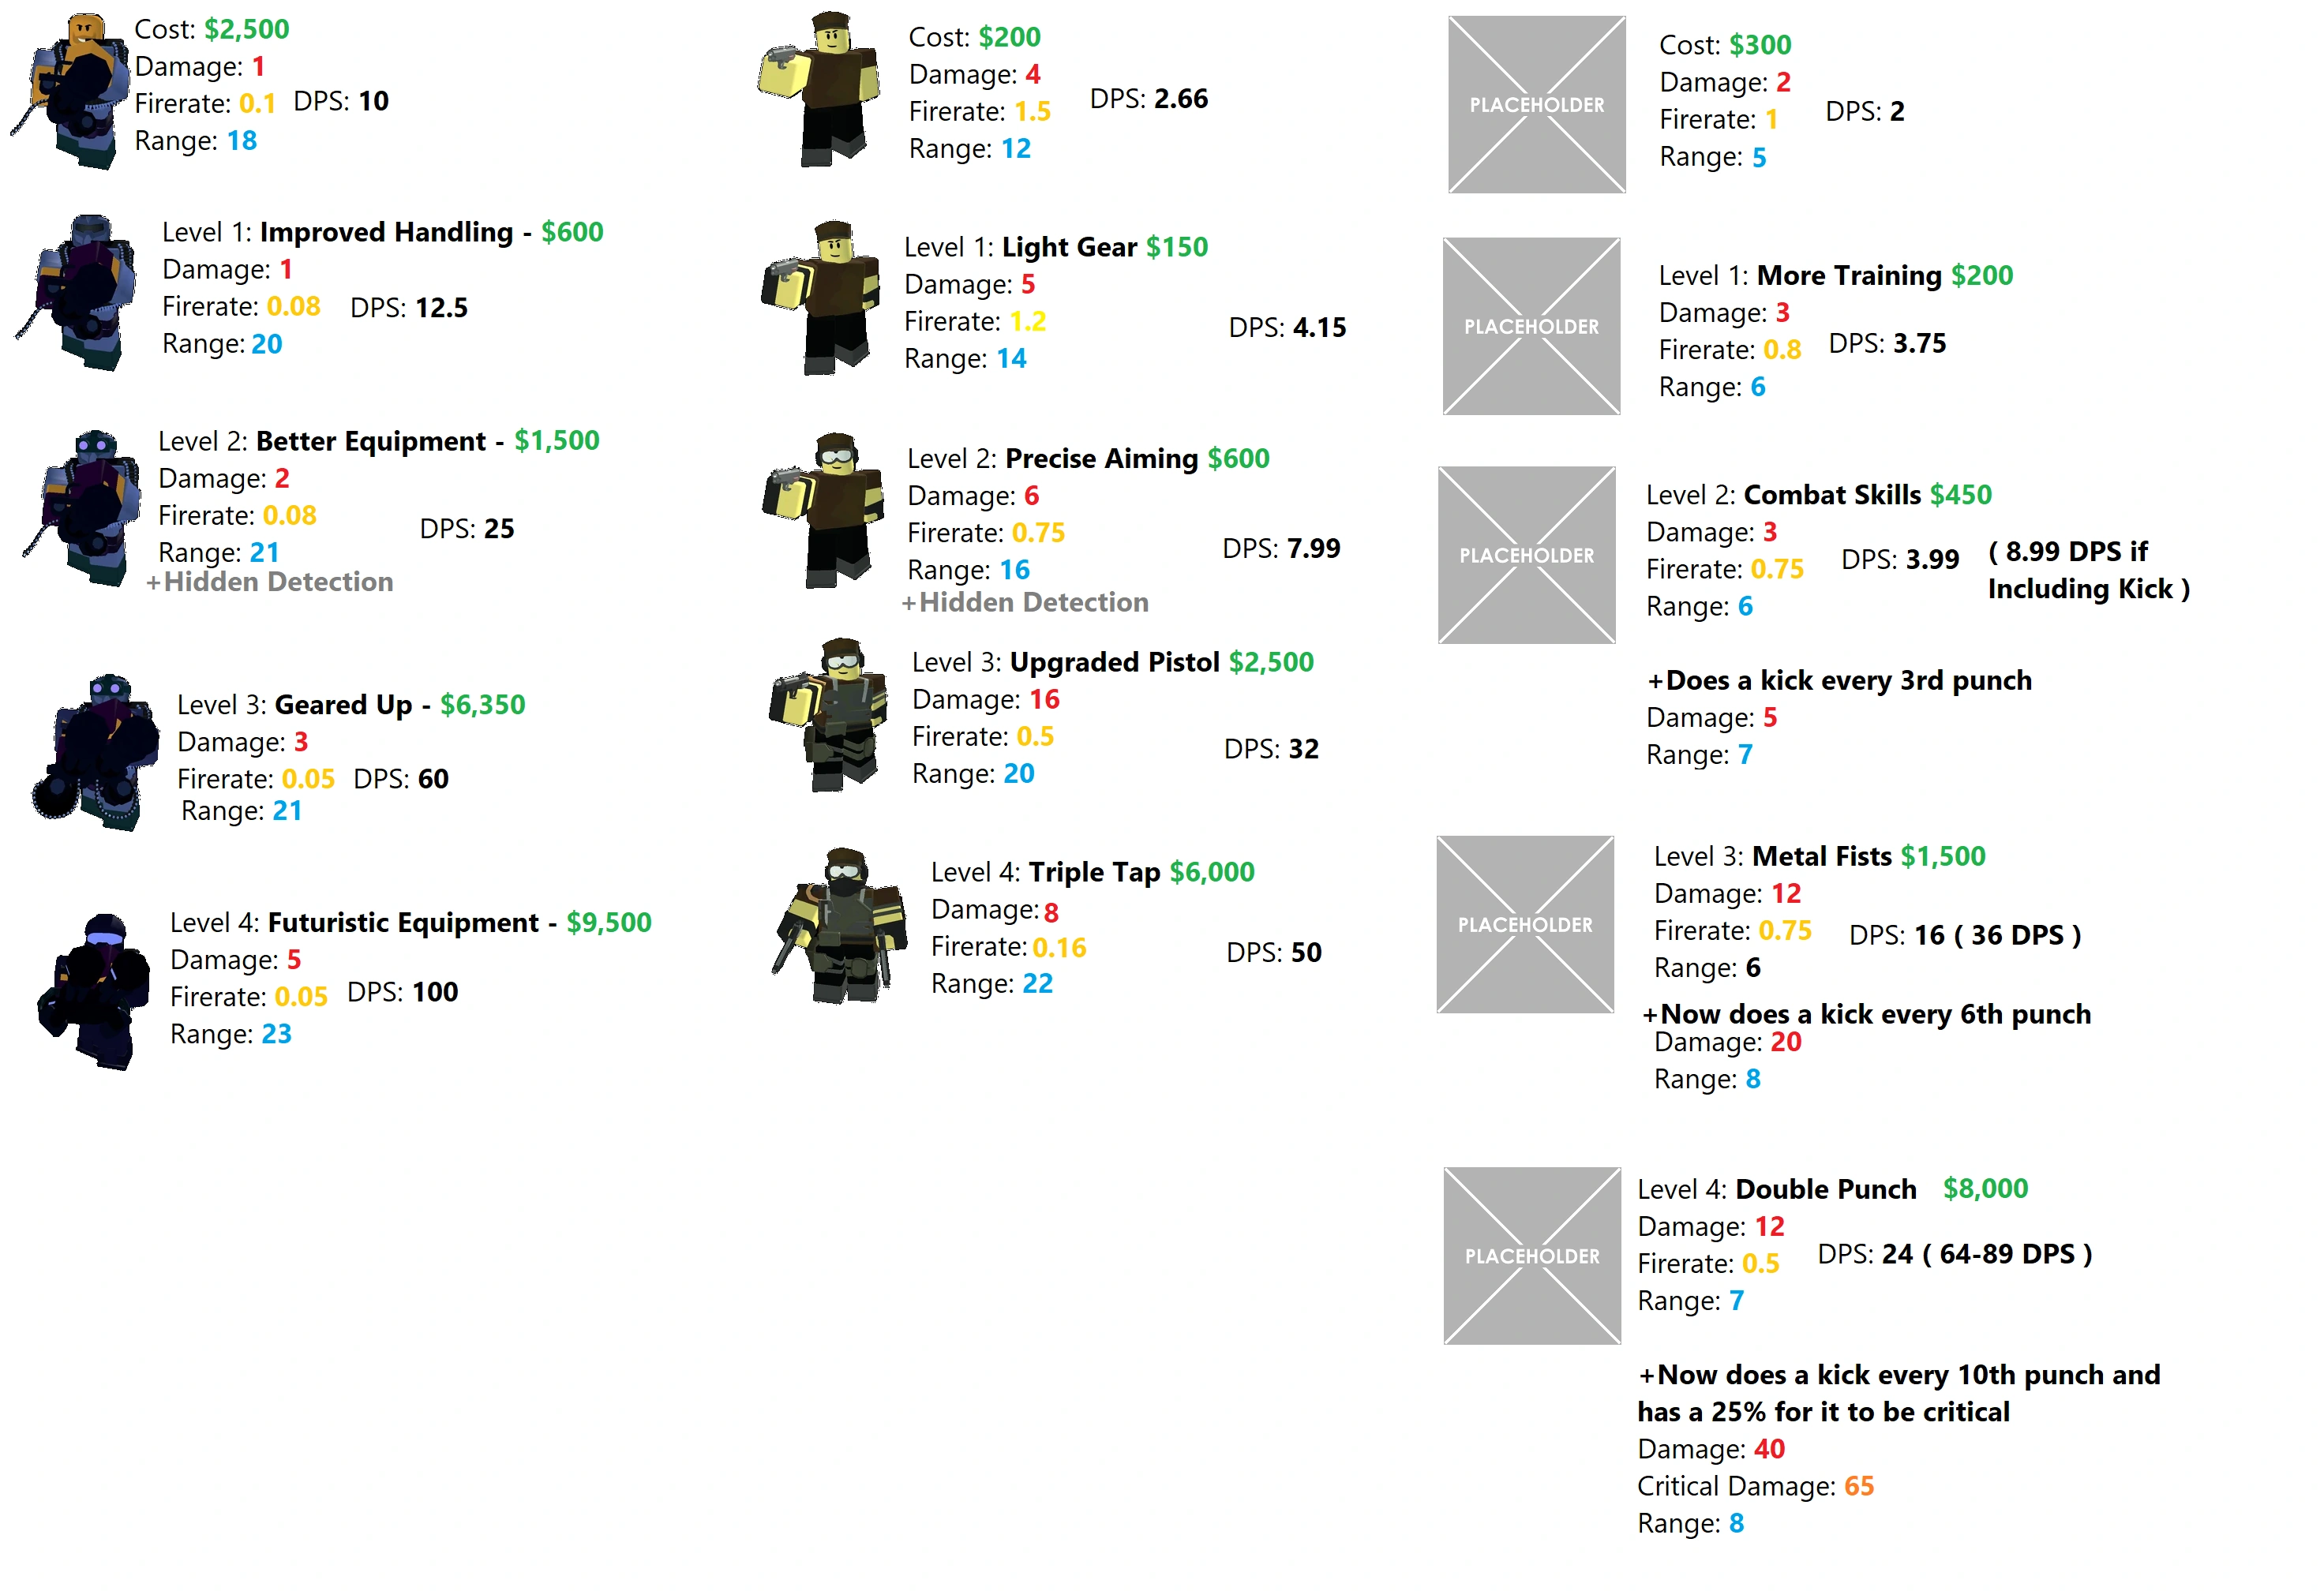The height and width of the screenshot is (1591, 2324).
Task: Click the placeholder image beside Cost $300
Action: pos(1536,104)
